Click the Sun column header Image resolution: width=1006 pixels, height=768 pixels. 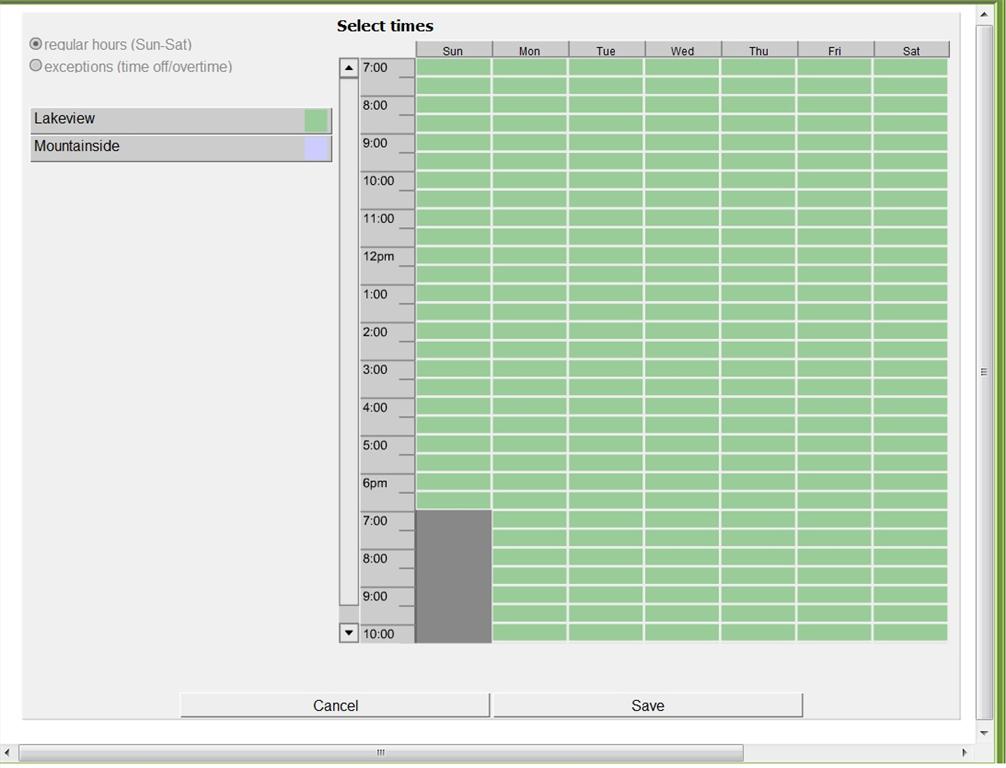(453, 50)
